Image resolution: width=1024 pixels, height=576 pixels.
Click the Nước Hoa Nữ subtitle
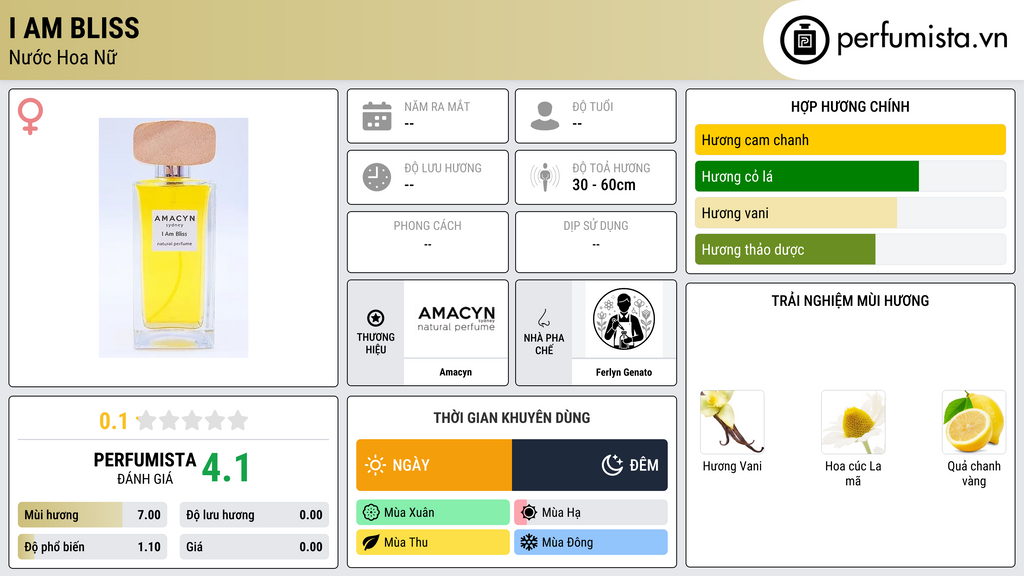[x=63, y=58]
